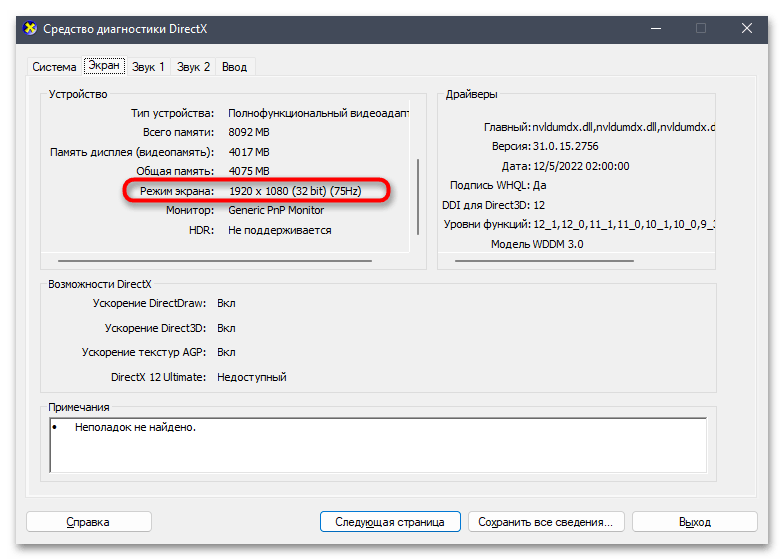Image resolution: width=784 pixels, height=560 pixels.
Task: Click the Уровни функций 12_1 list
Action: [624, 224]
